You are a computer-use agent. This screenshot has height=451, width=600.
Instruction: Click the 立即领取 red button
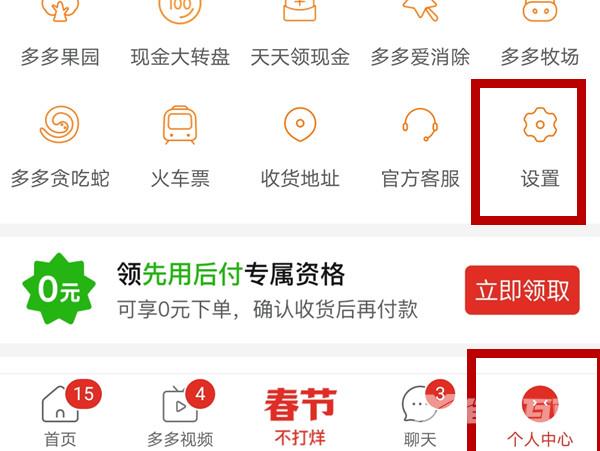[522, 290]
